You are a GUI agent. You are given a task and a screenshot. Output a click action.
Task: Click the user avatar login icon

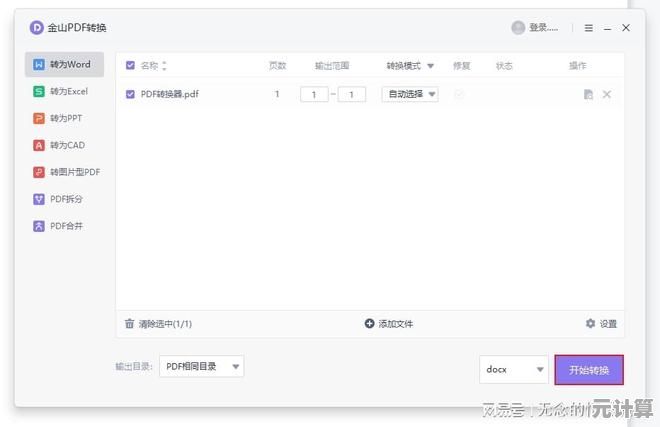pyautogui.click(x=518, y=28)
